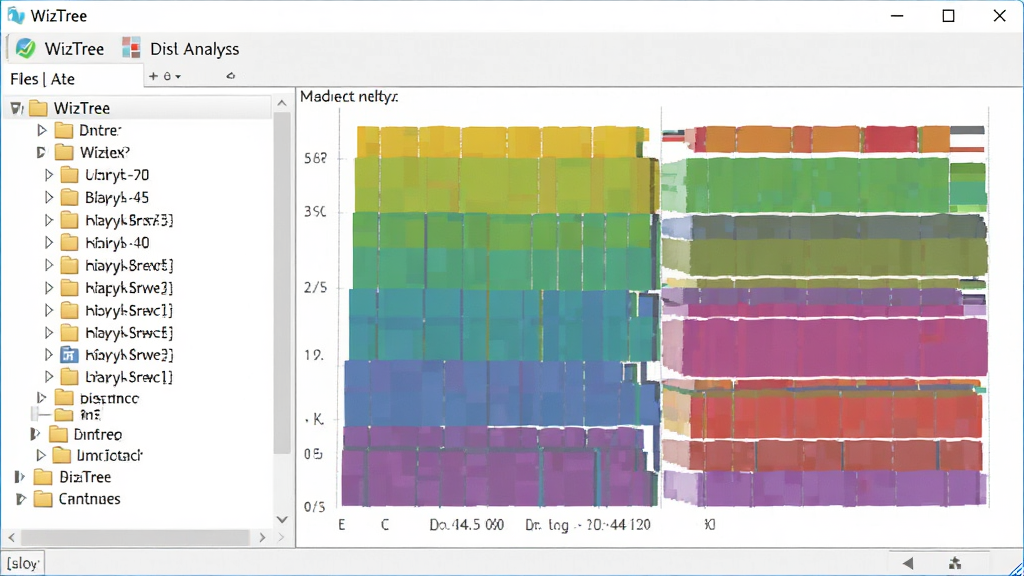The height and width of the screenshot is (576, 1024).
Task: Click the Blaryb-45 folder icon
Action: tap(69, 197)
